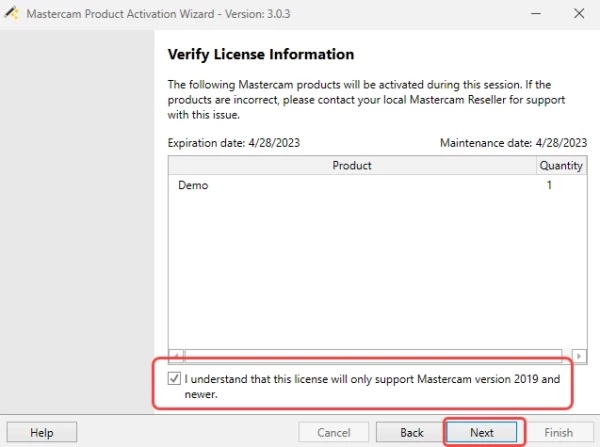Toggle the license version acknowledgment checkbox
Image resolution: width=600 pixels, height=447 pixels.
coord(176,379)
